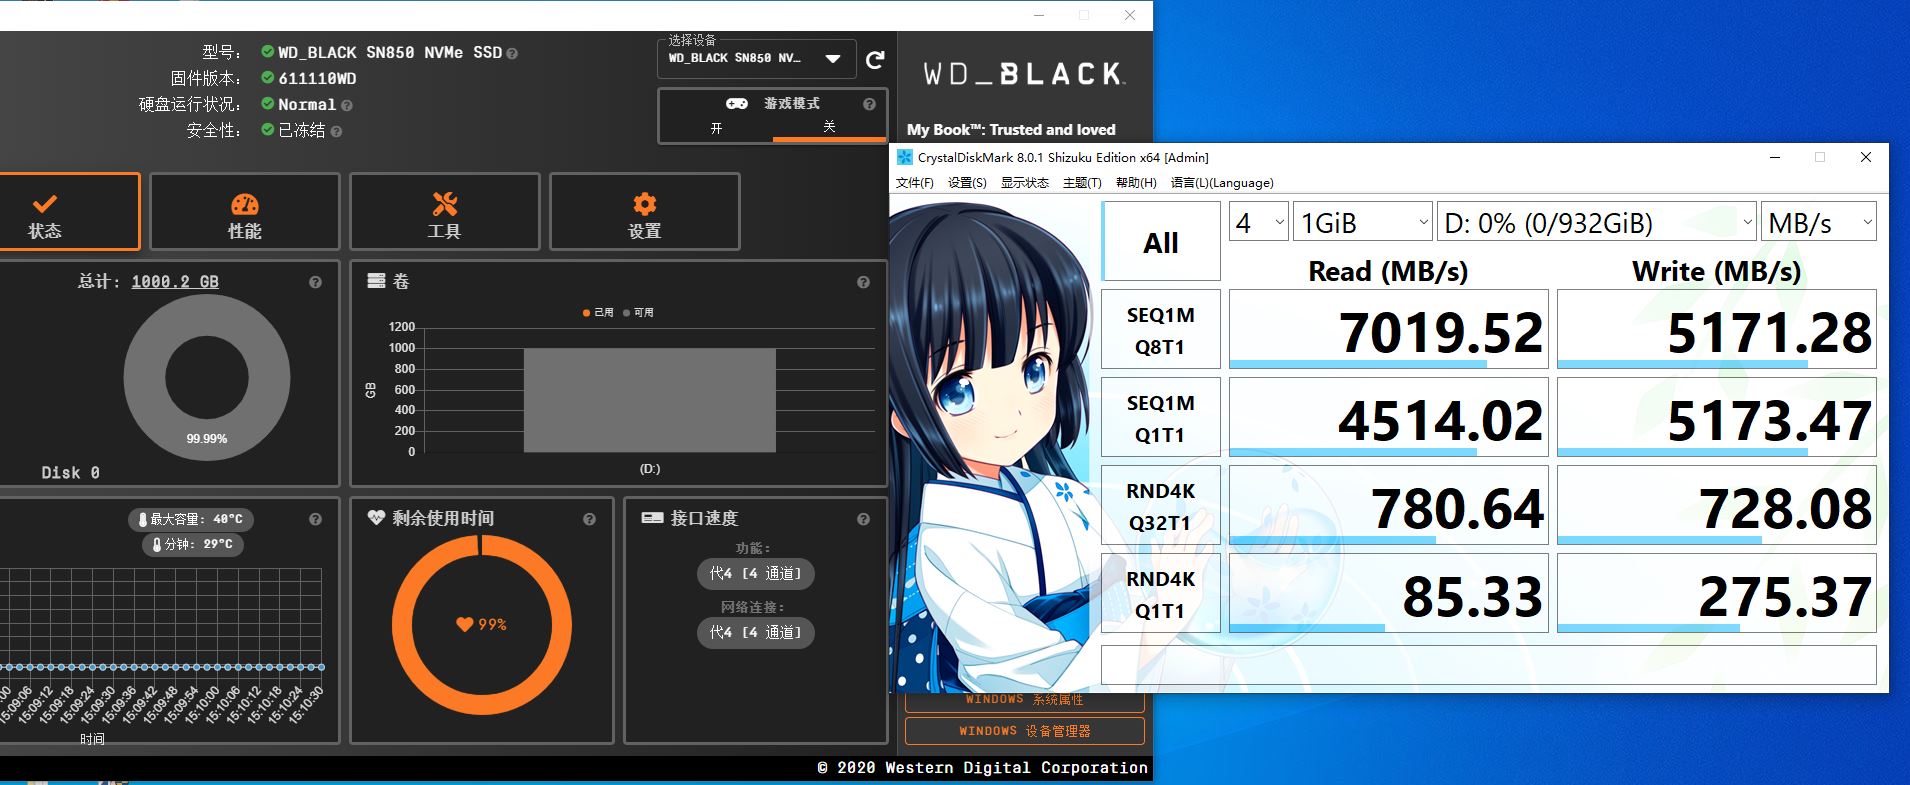The width and height of the screenshot is (1910, 785).
Task: Open 文件(F) menu in CrystalDiskMark
Action: tap(915, 183)
